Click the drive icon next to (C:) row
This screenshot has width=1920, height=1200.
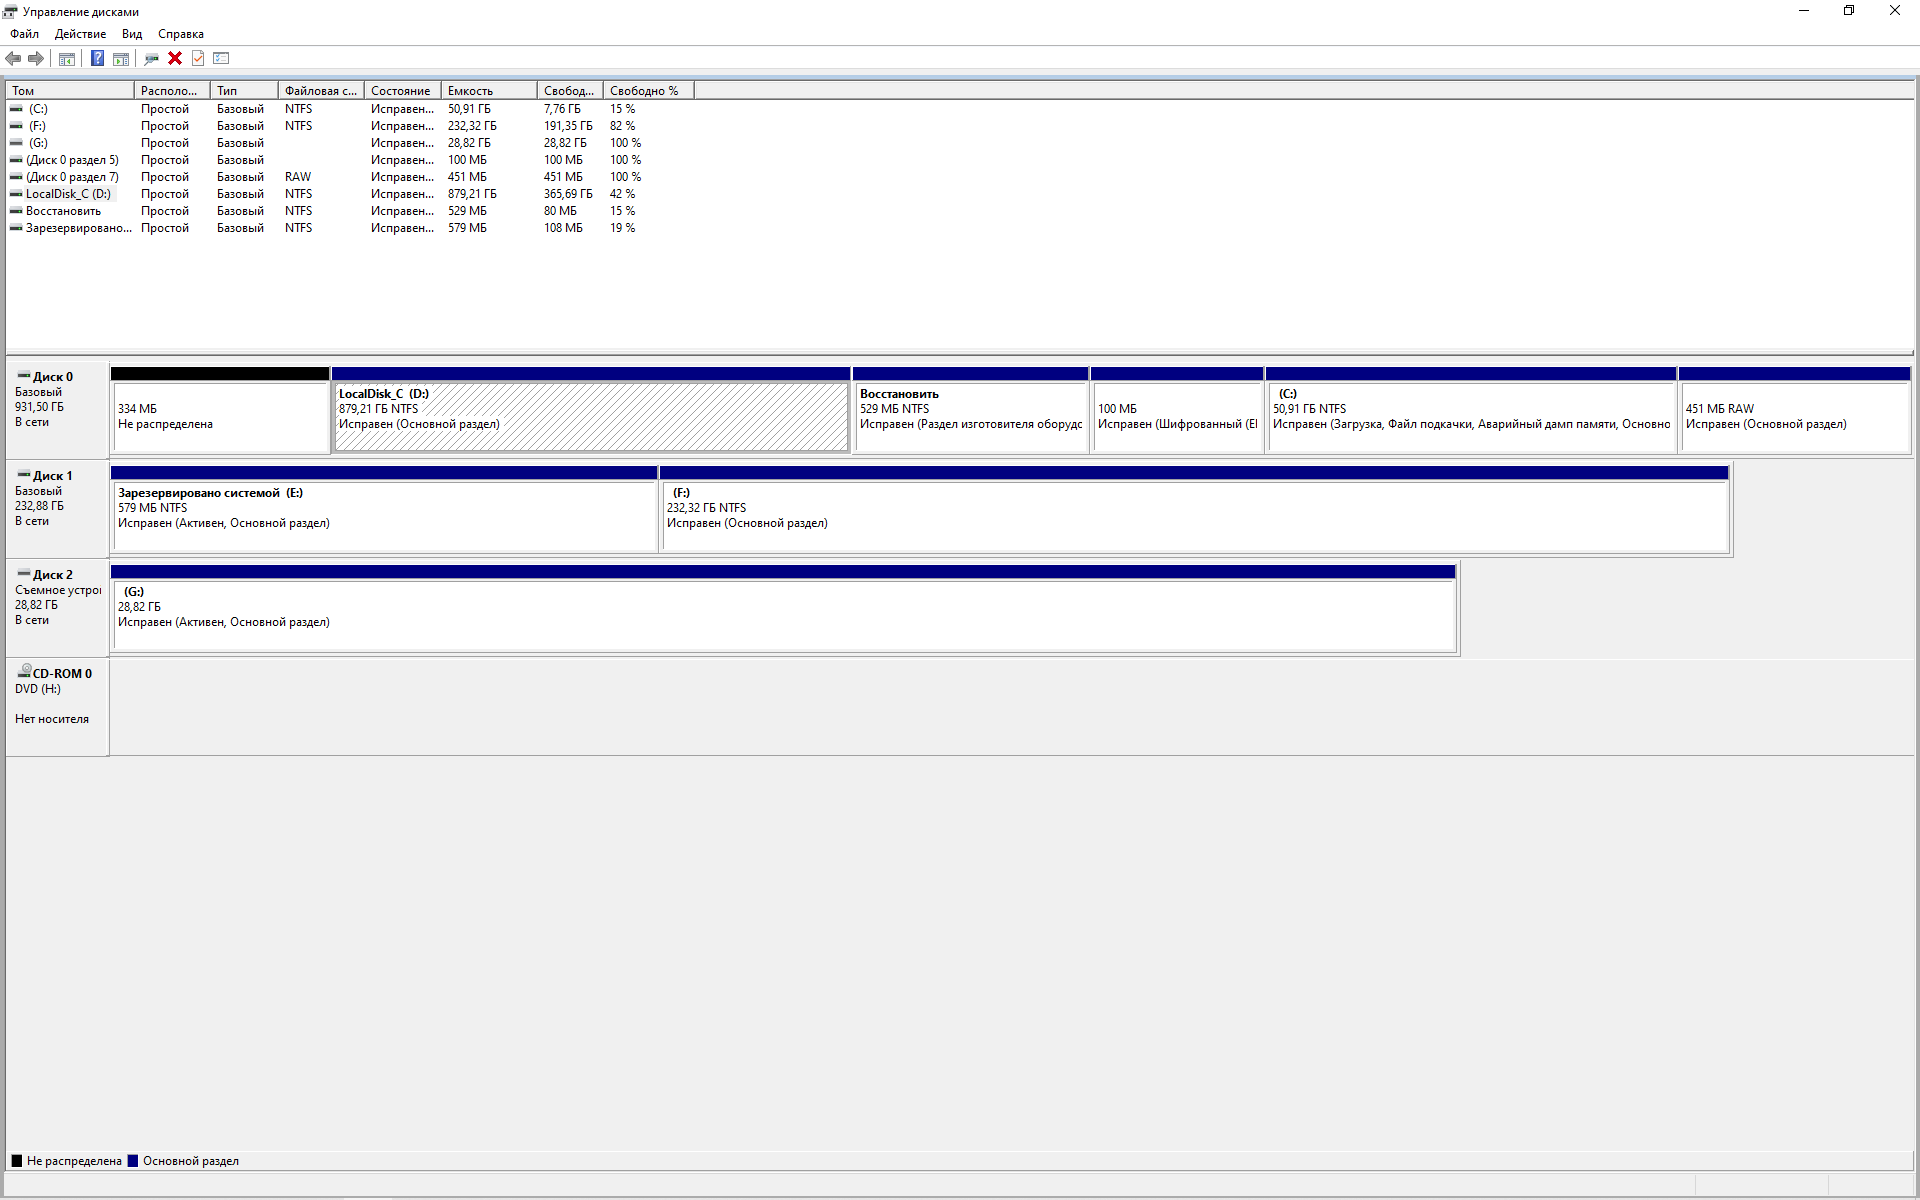pyautogui.click(x=16, y=109)
